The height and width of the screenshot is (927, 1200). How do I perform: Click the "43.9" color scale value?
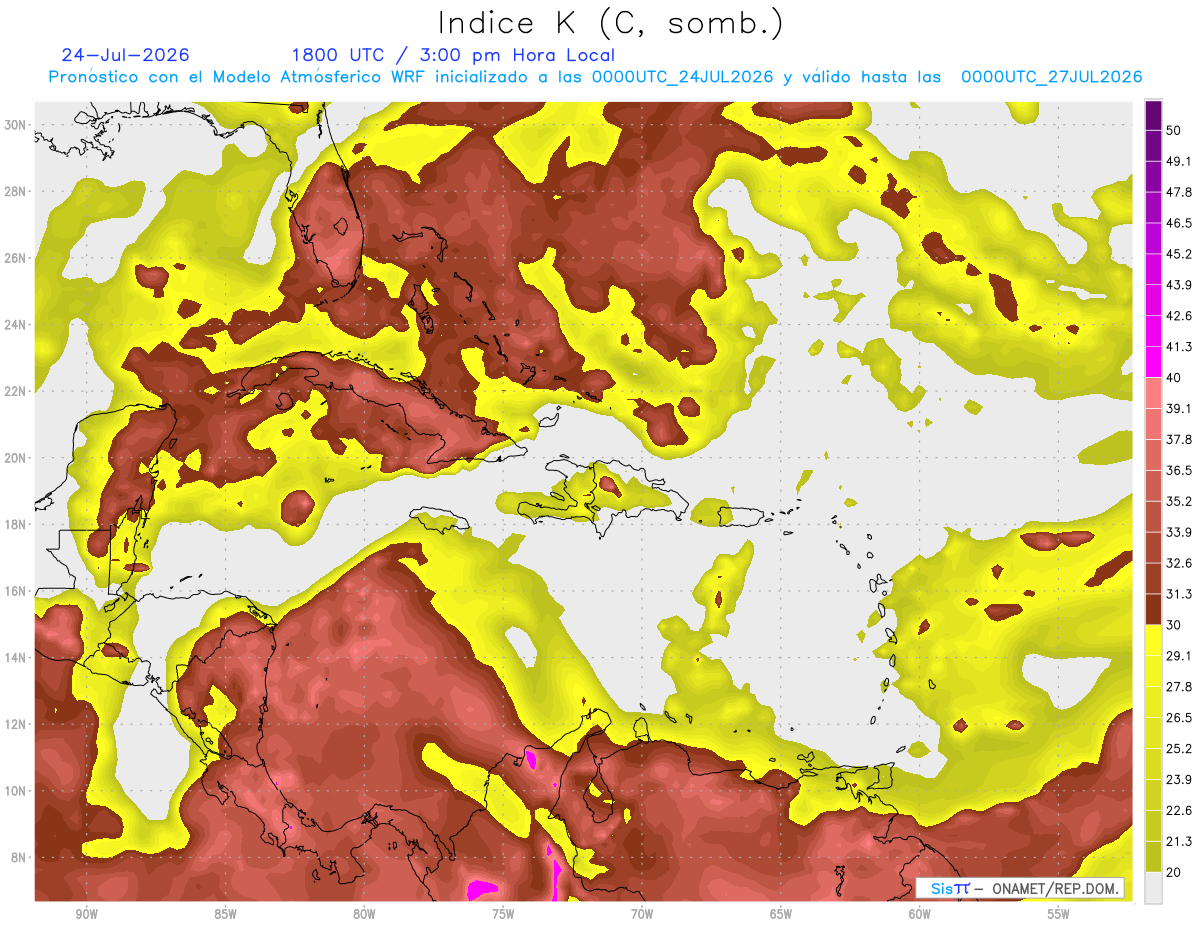[1180, 285]
